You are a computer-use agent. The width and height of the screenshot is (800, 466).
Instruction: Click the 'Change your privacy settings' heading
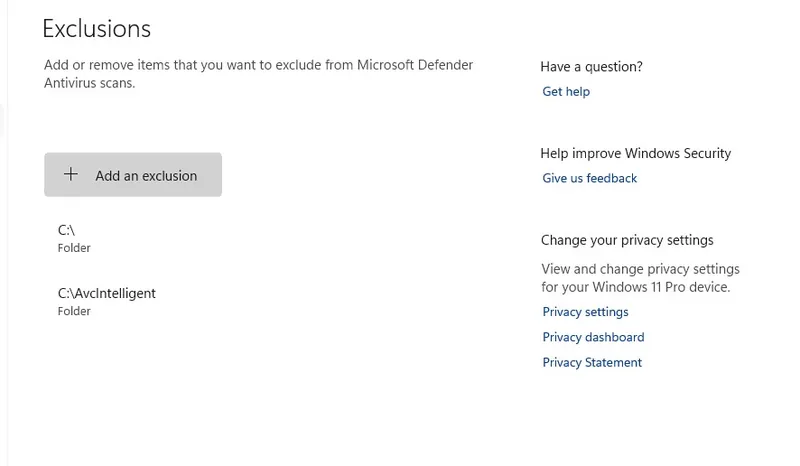point(627,240)
